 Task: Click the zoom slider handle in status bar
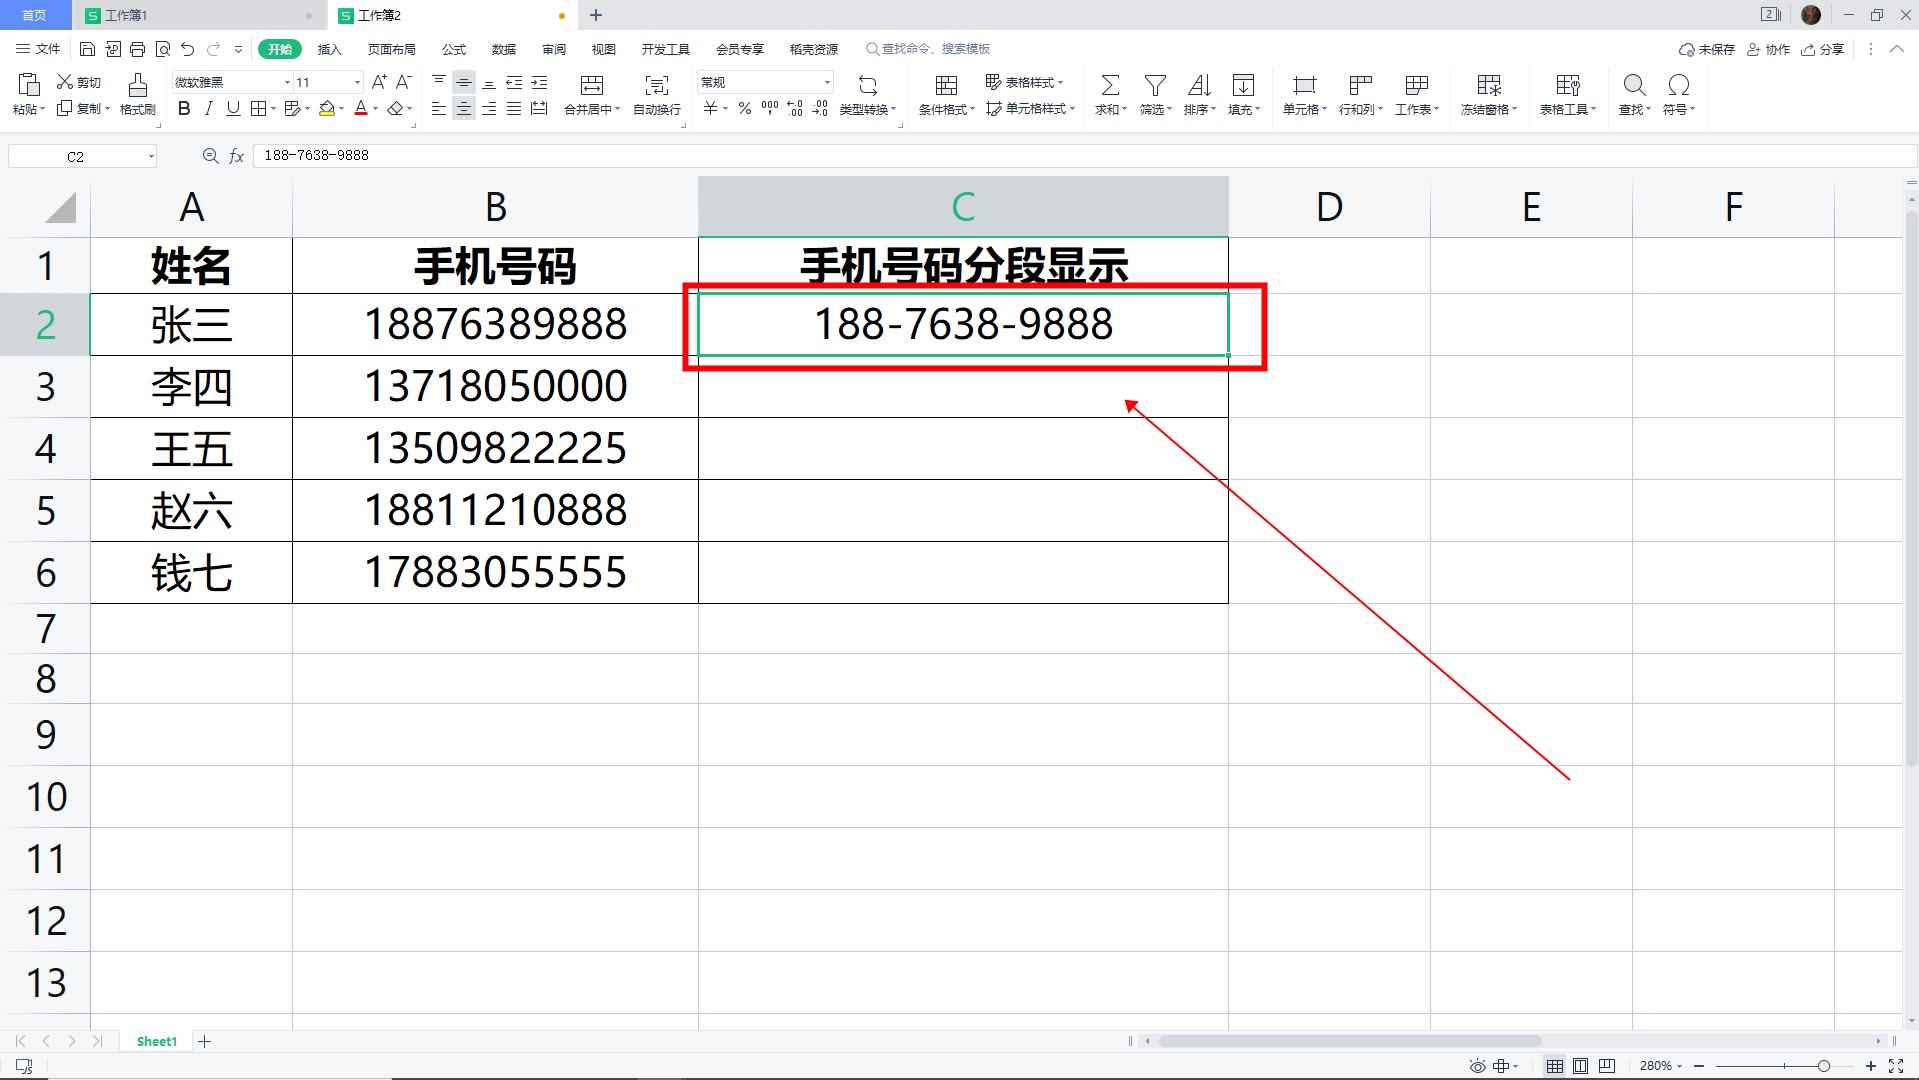click(1823, 1066)
